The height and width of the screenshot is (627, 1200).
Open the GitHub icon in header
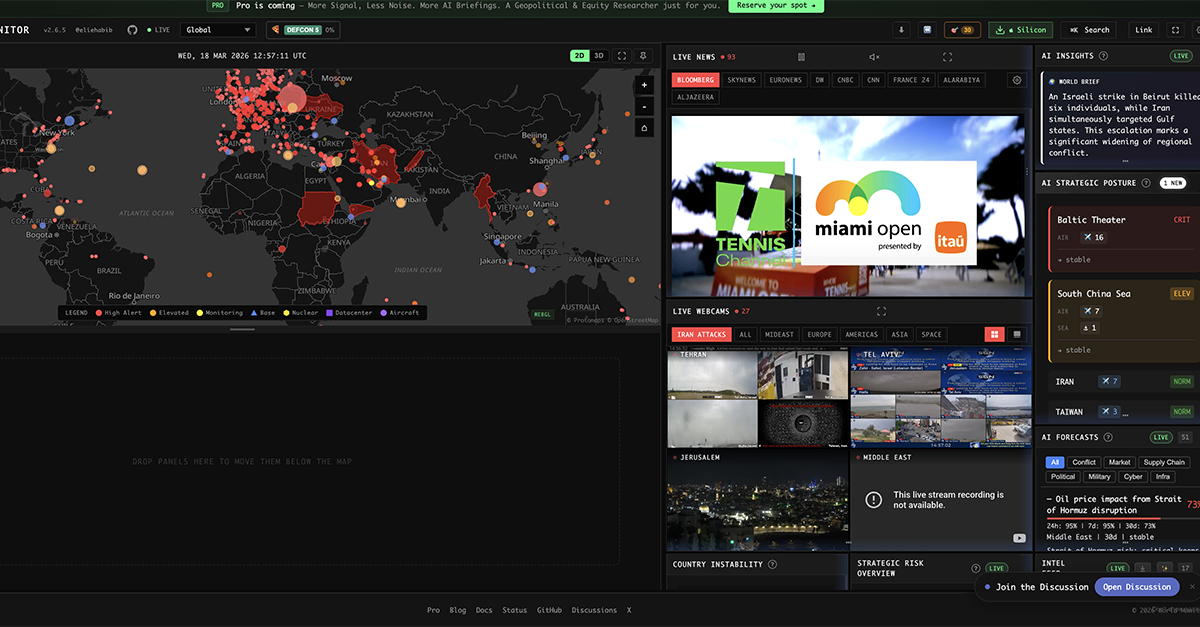(133, 30)
